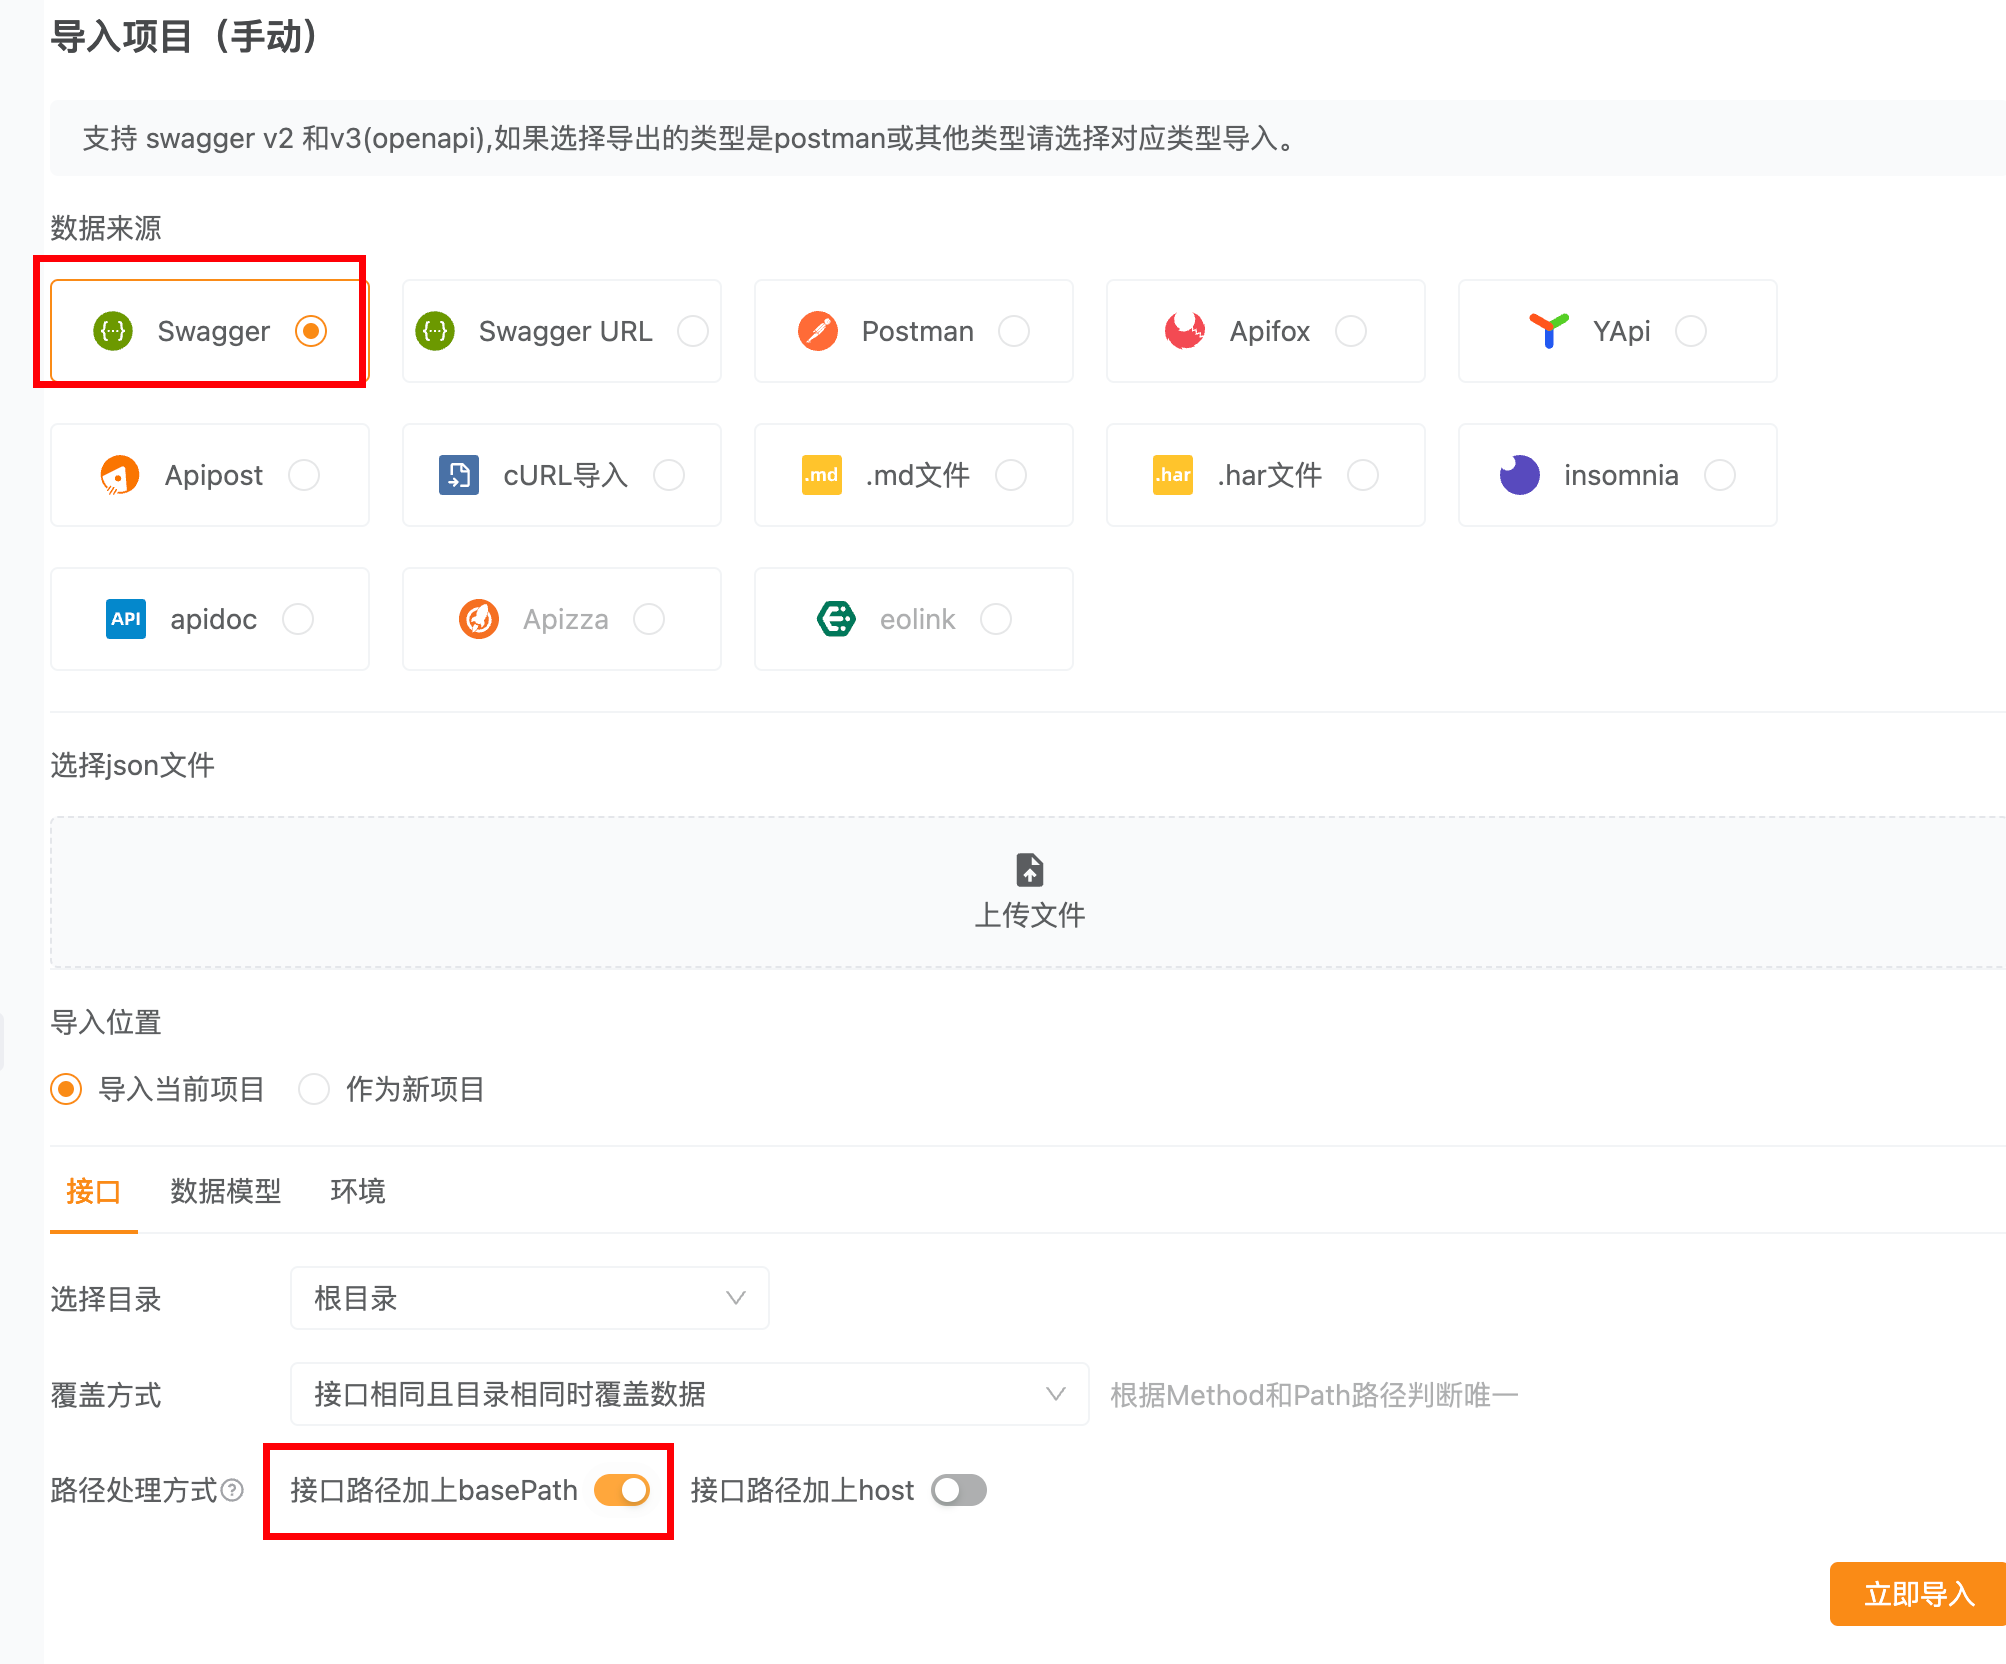Click the apidoc API icon

[x=126, y=619]
